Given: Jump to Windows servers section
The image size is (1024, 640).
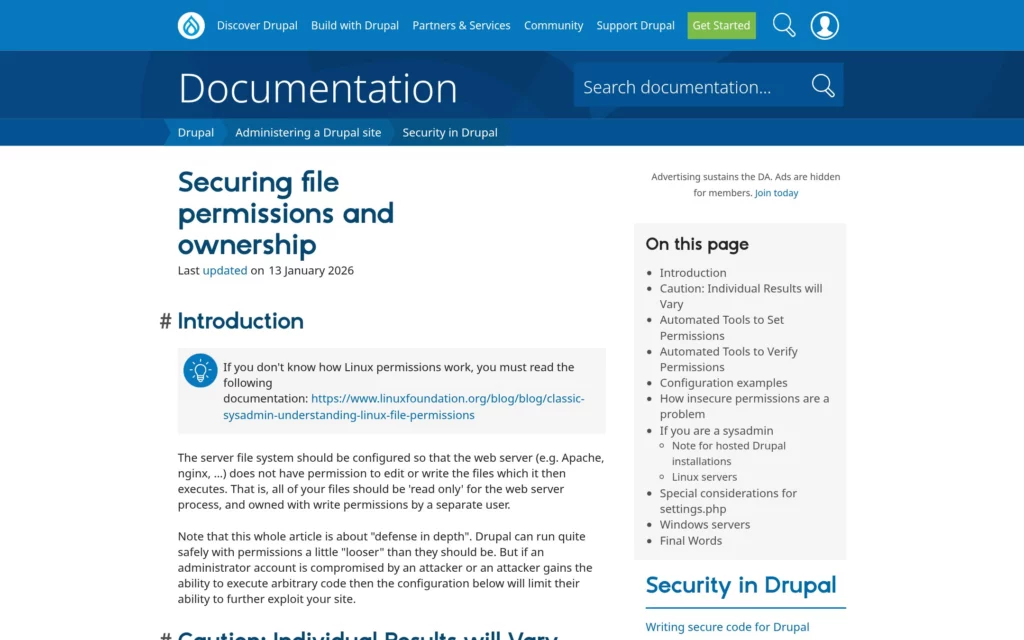Looking at the screenshot, I should click(x=704, y=524).
